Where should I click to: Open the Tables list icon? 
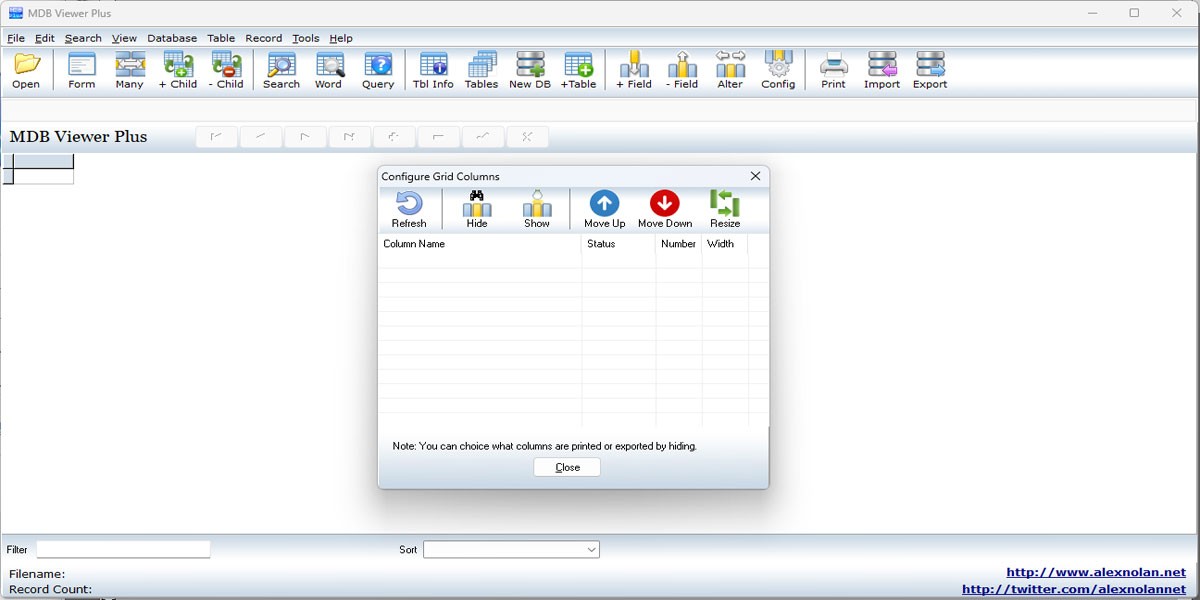(x=481, y=70)
